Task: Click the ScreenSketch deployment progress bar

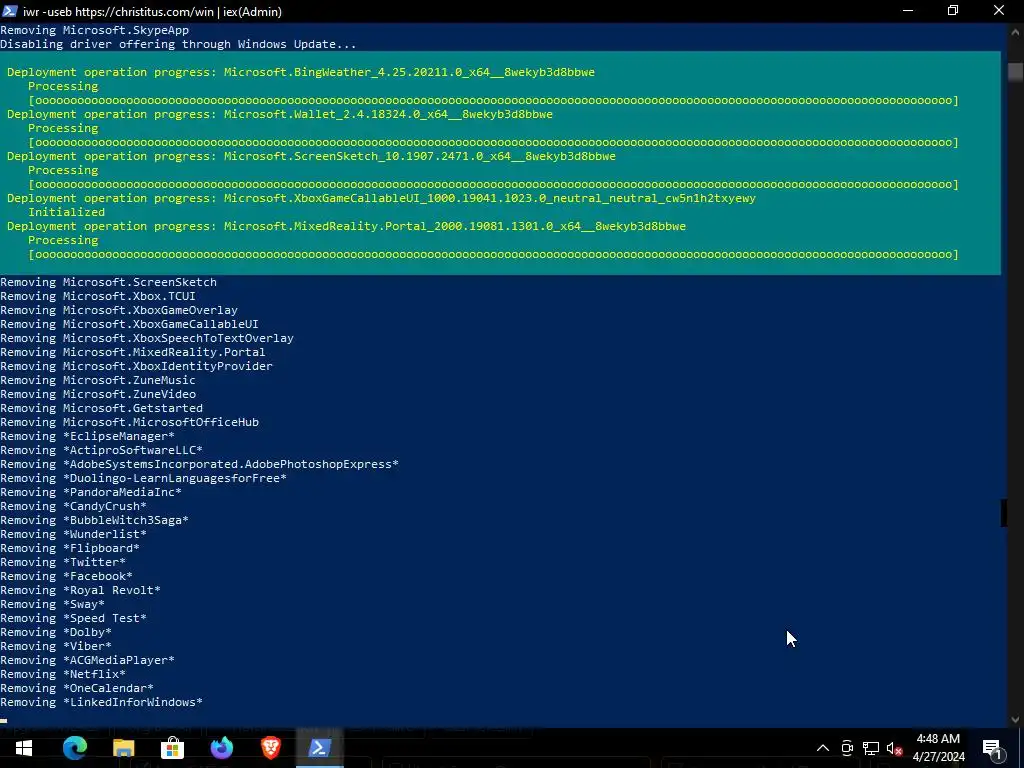Action: (x=494, y=184)
